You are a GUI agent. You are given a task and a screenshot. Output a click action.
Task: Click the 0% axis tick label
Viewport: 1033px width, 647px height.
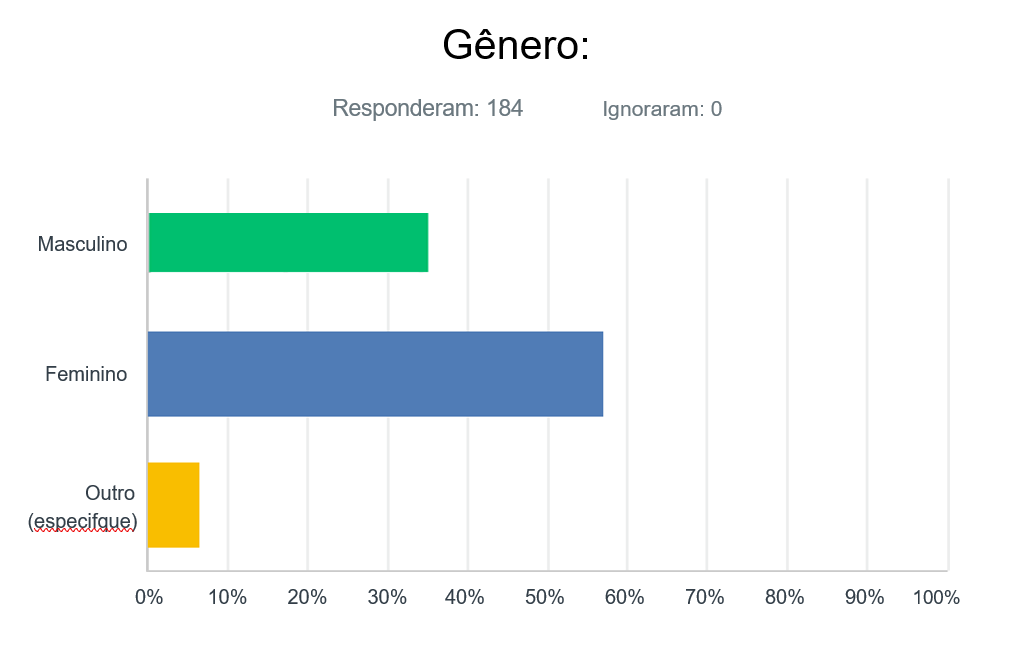(x=149, y=597)
